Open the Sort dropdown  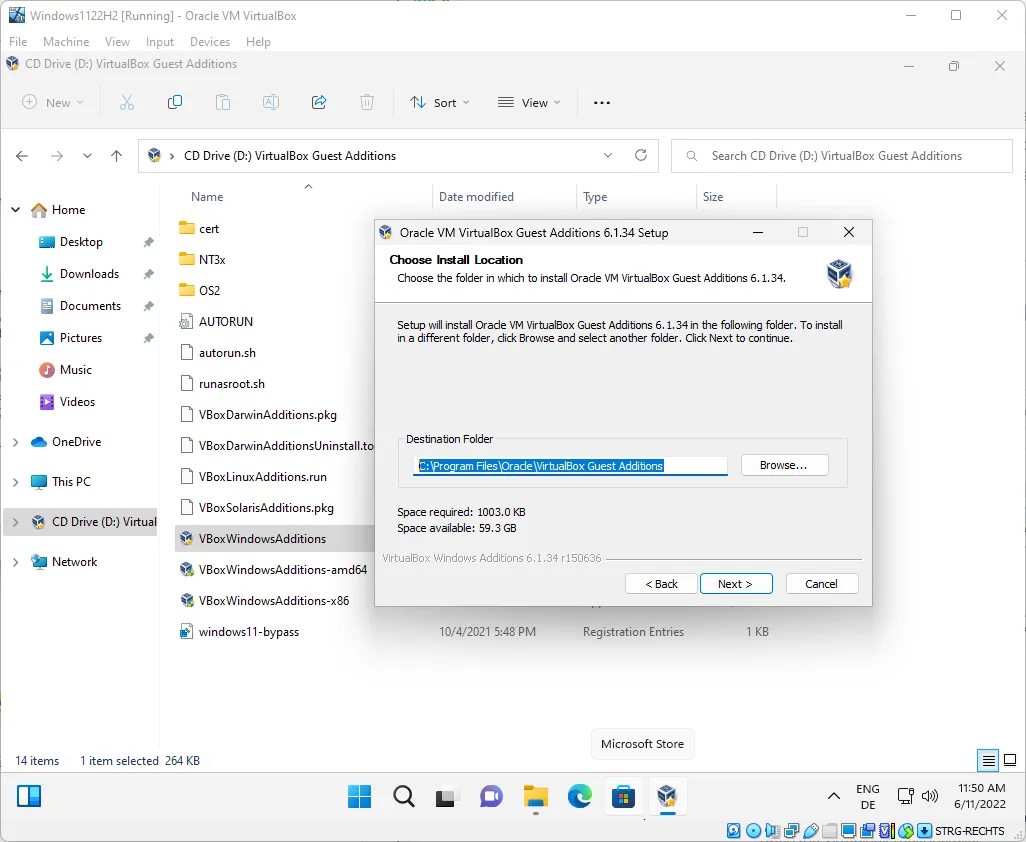(440, 103)
